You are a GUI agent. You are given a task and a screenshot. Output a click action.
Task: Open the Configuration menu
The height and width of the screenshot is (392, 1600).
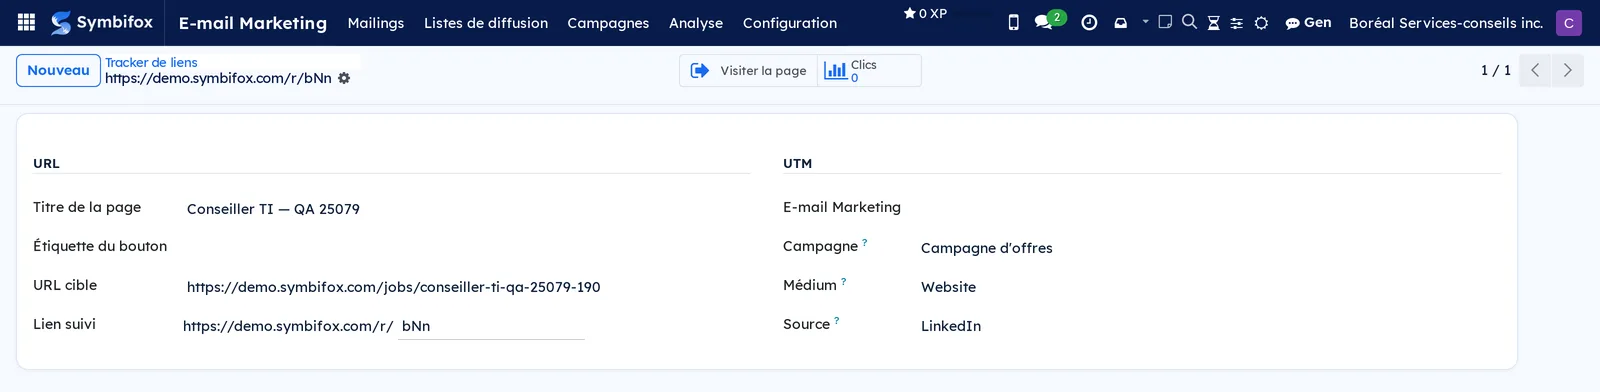coord(790,22)
